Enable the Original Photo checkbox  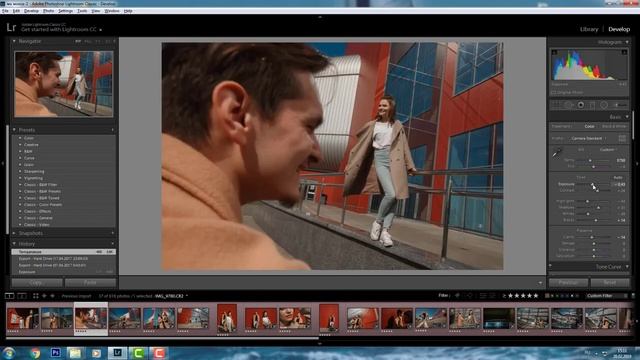[554, 93]
